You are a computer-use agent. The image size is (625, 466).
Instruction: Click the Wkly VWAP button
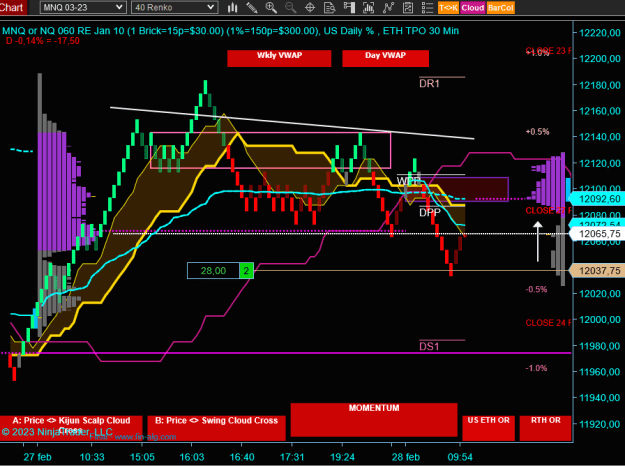(x=279, y=58)
